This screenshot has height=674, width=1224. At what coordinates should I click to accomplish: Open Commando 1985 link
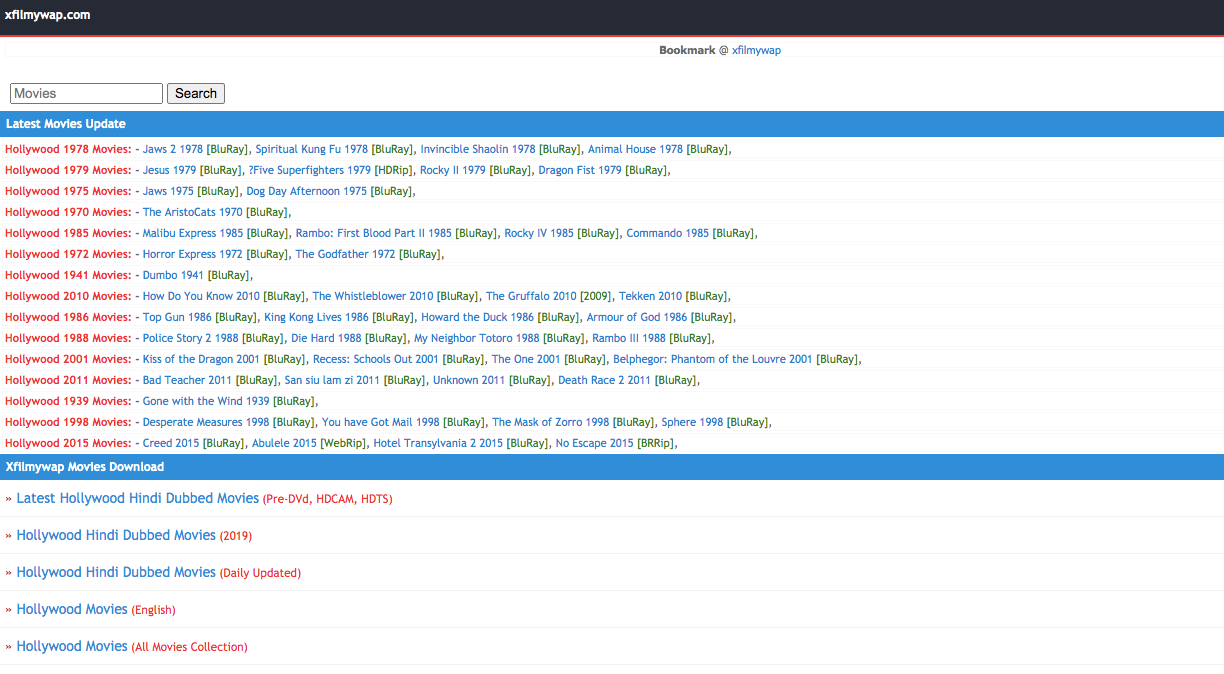tap(668, 233)
